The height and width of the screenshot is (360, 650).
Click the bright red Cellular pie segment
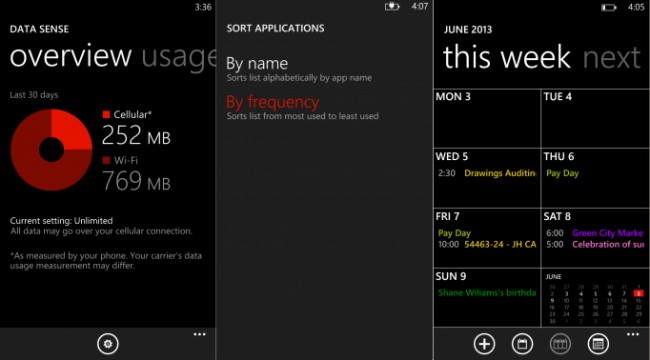tap(71, 129)
